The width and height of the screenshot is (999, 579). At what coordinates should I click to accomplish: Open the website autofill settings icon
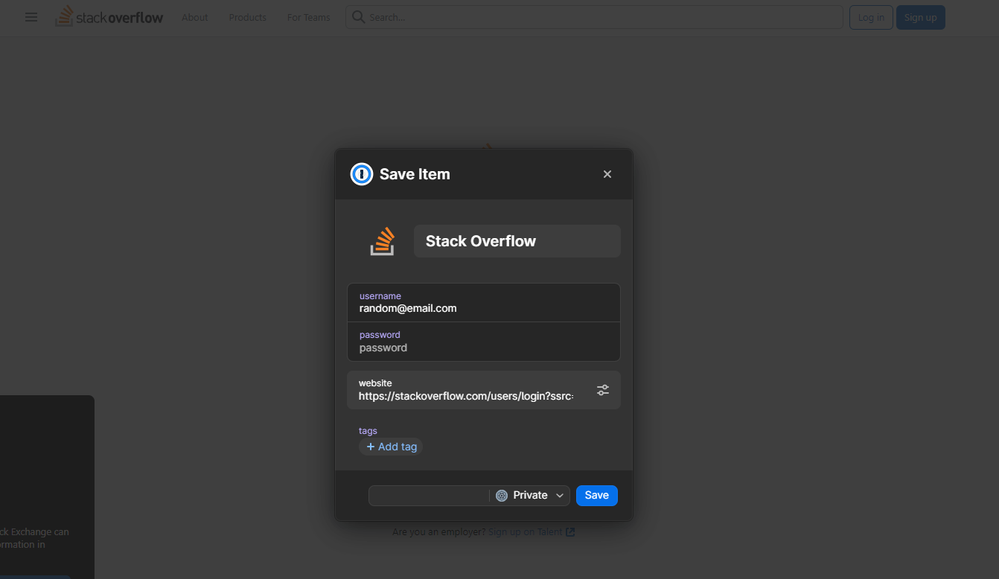pyautogui.click(x=603, y=390)
